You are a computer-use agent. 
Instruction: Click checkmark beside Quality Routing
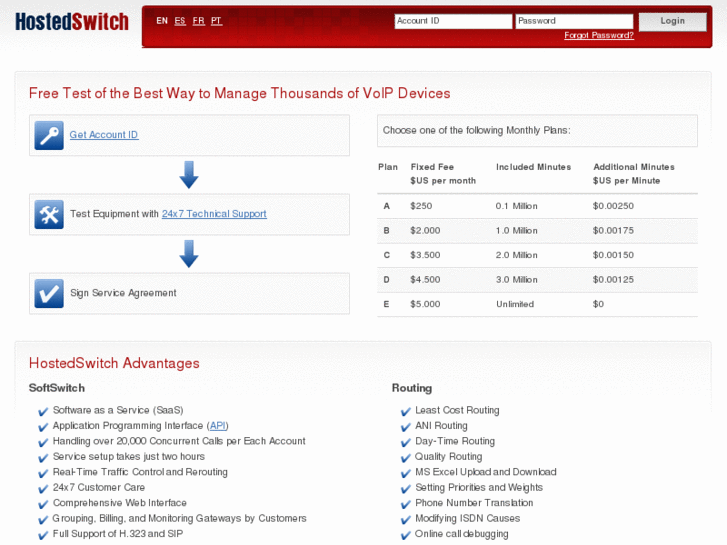click(405, 458)
